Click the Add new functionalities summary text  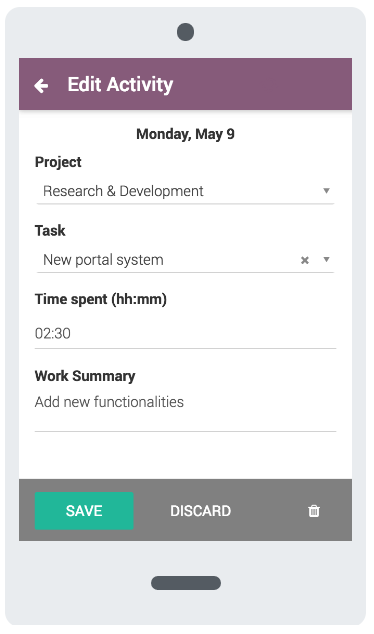[109, 402]
